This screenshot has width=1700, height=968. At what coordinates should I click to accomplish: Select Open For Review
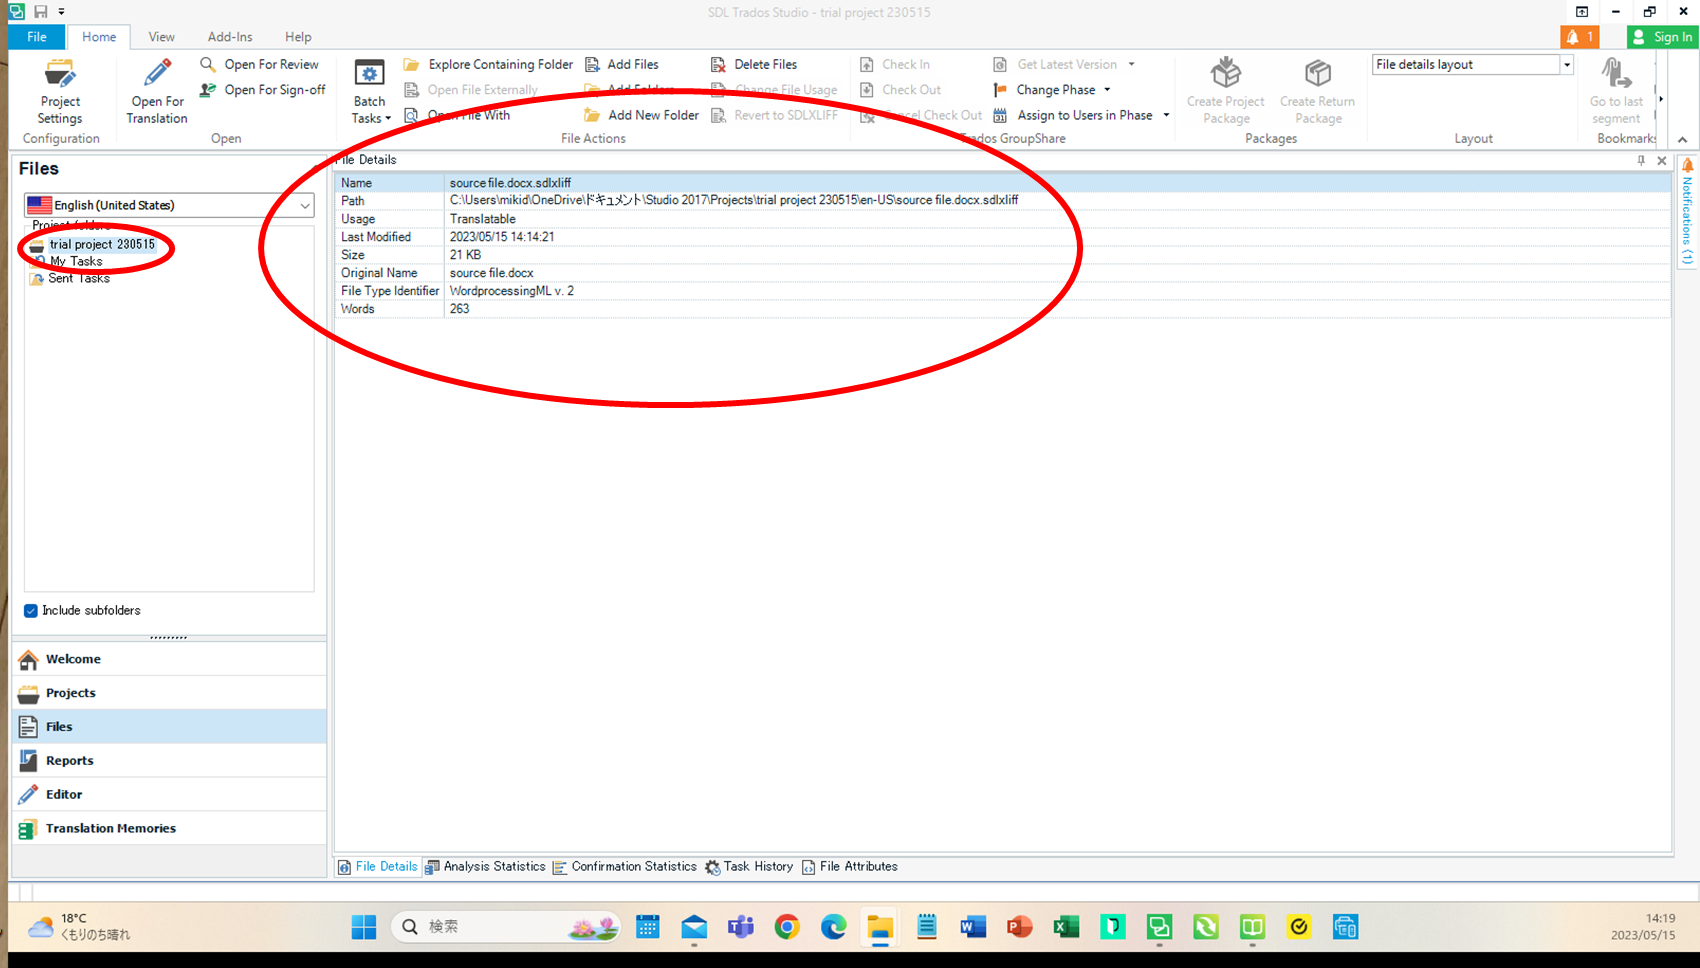coord(260,64)
